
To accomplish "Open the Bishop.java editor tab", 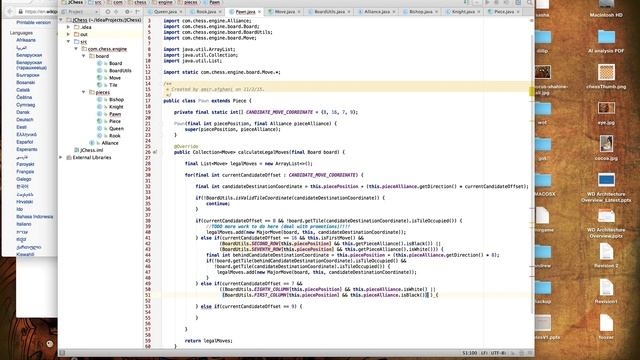I will pos(420,12).
